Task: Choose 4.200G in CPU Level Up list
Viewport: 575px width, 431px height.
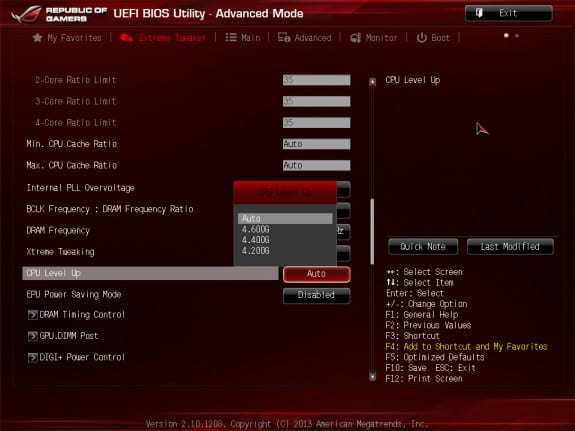Action: 285,251
